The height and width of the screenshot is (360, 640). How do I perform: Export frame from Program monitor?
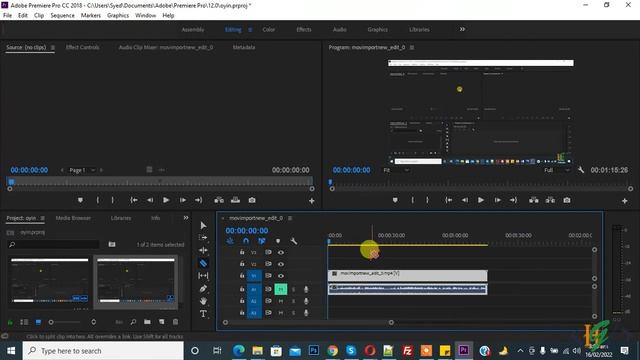pos(567,200)
